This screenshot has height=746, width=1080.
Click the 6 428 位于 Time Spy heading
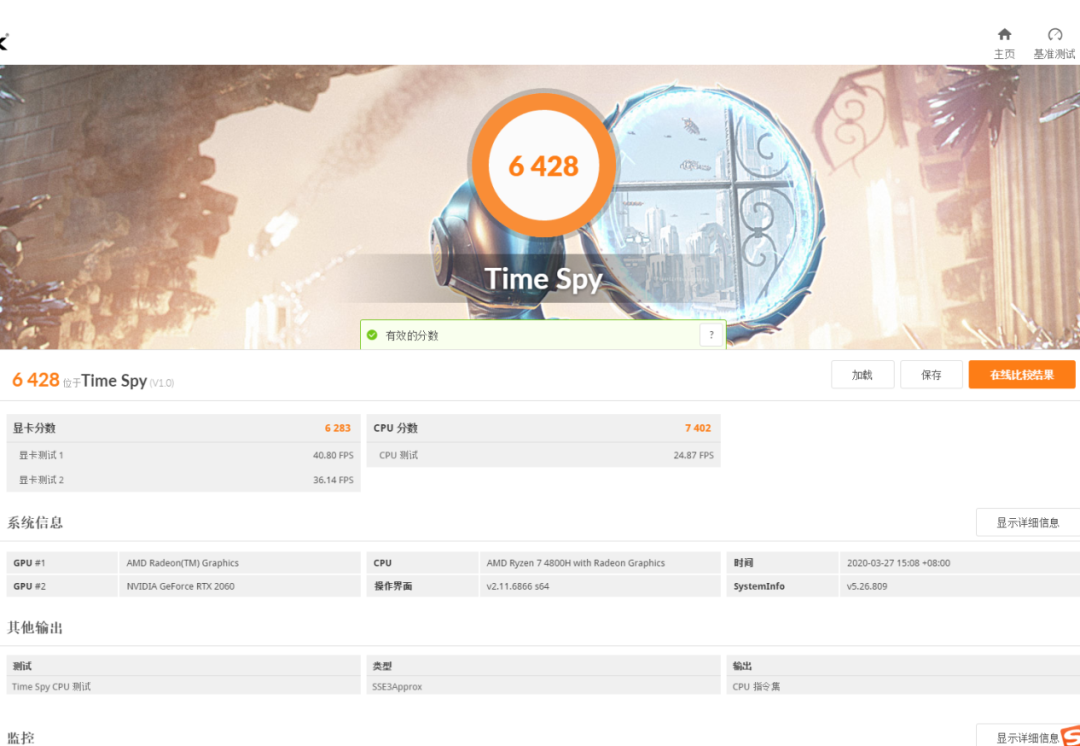(x=93, y=380)
